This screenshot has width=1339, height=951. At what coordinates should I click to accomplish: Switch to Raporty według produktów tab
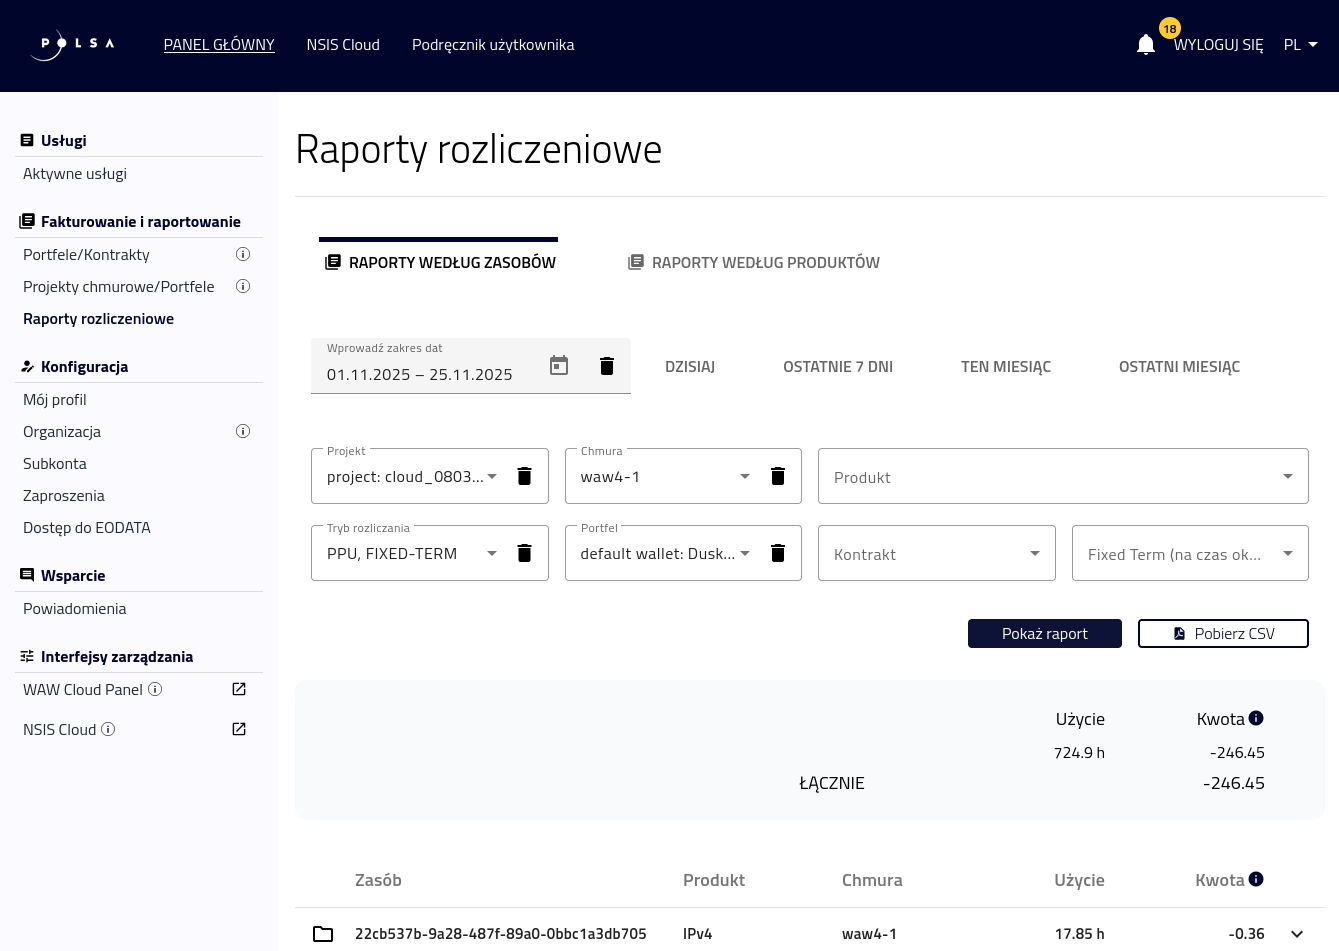coord(754,262)
